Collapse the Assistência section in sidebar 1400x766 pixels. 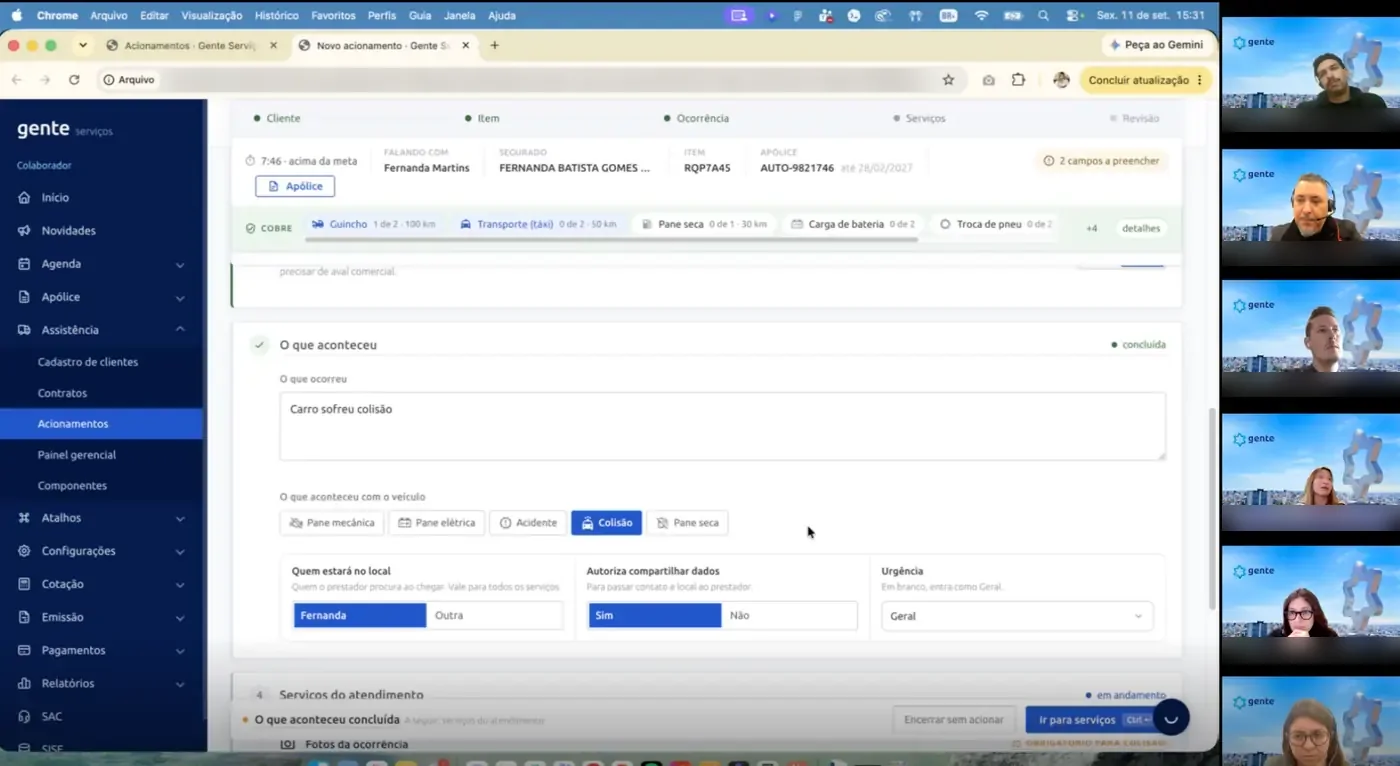(x=180, y=330)
